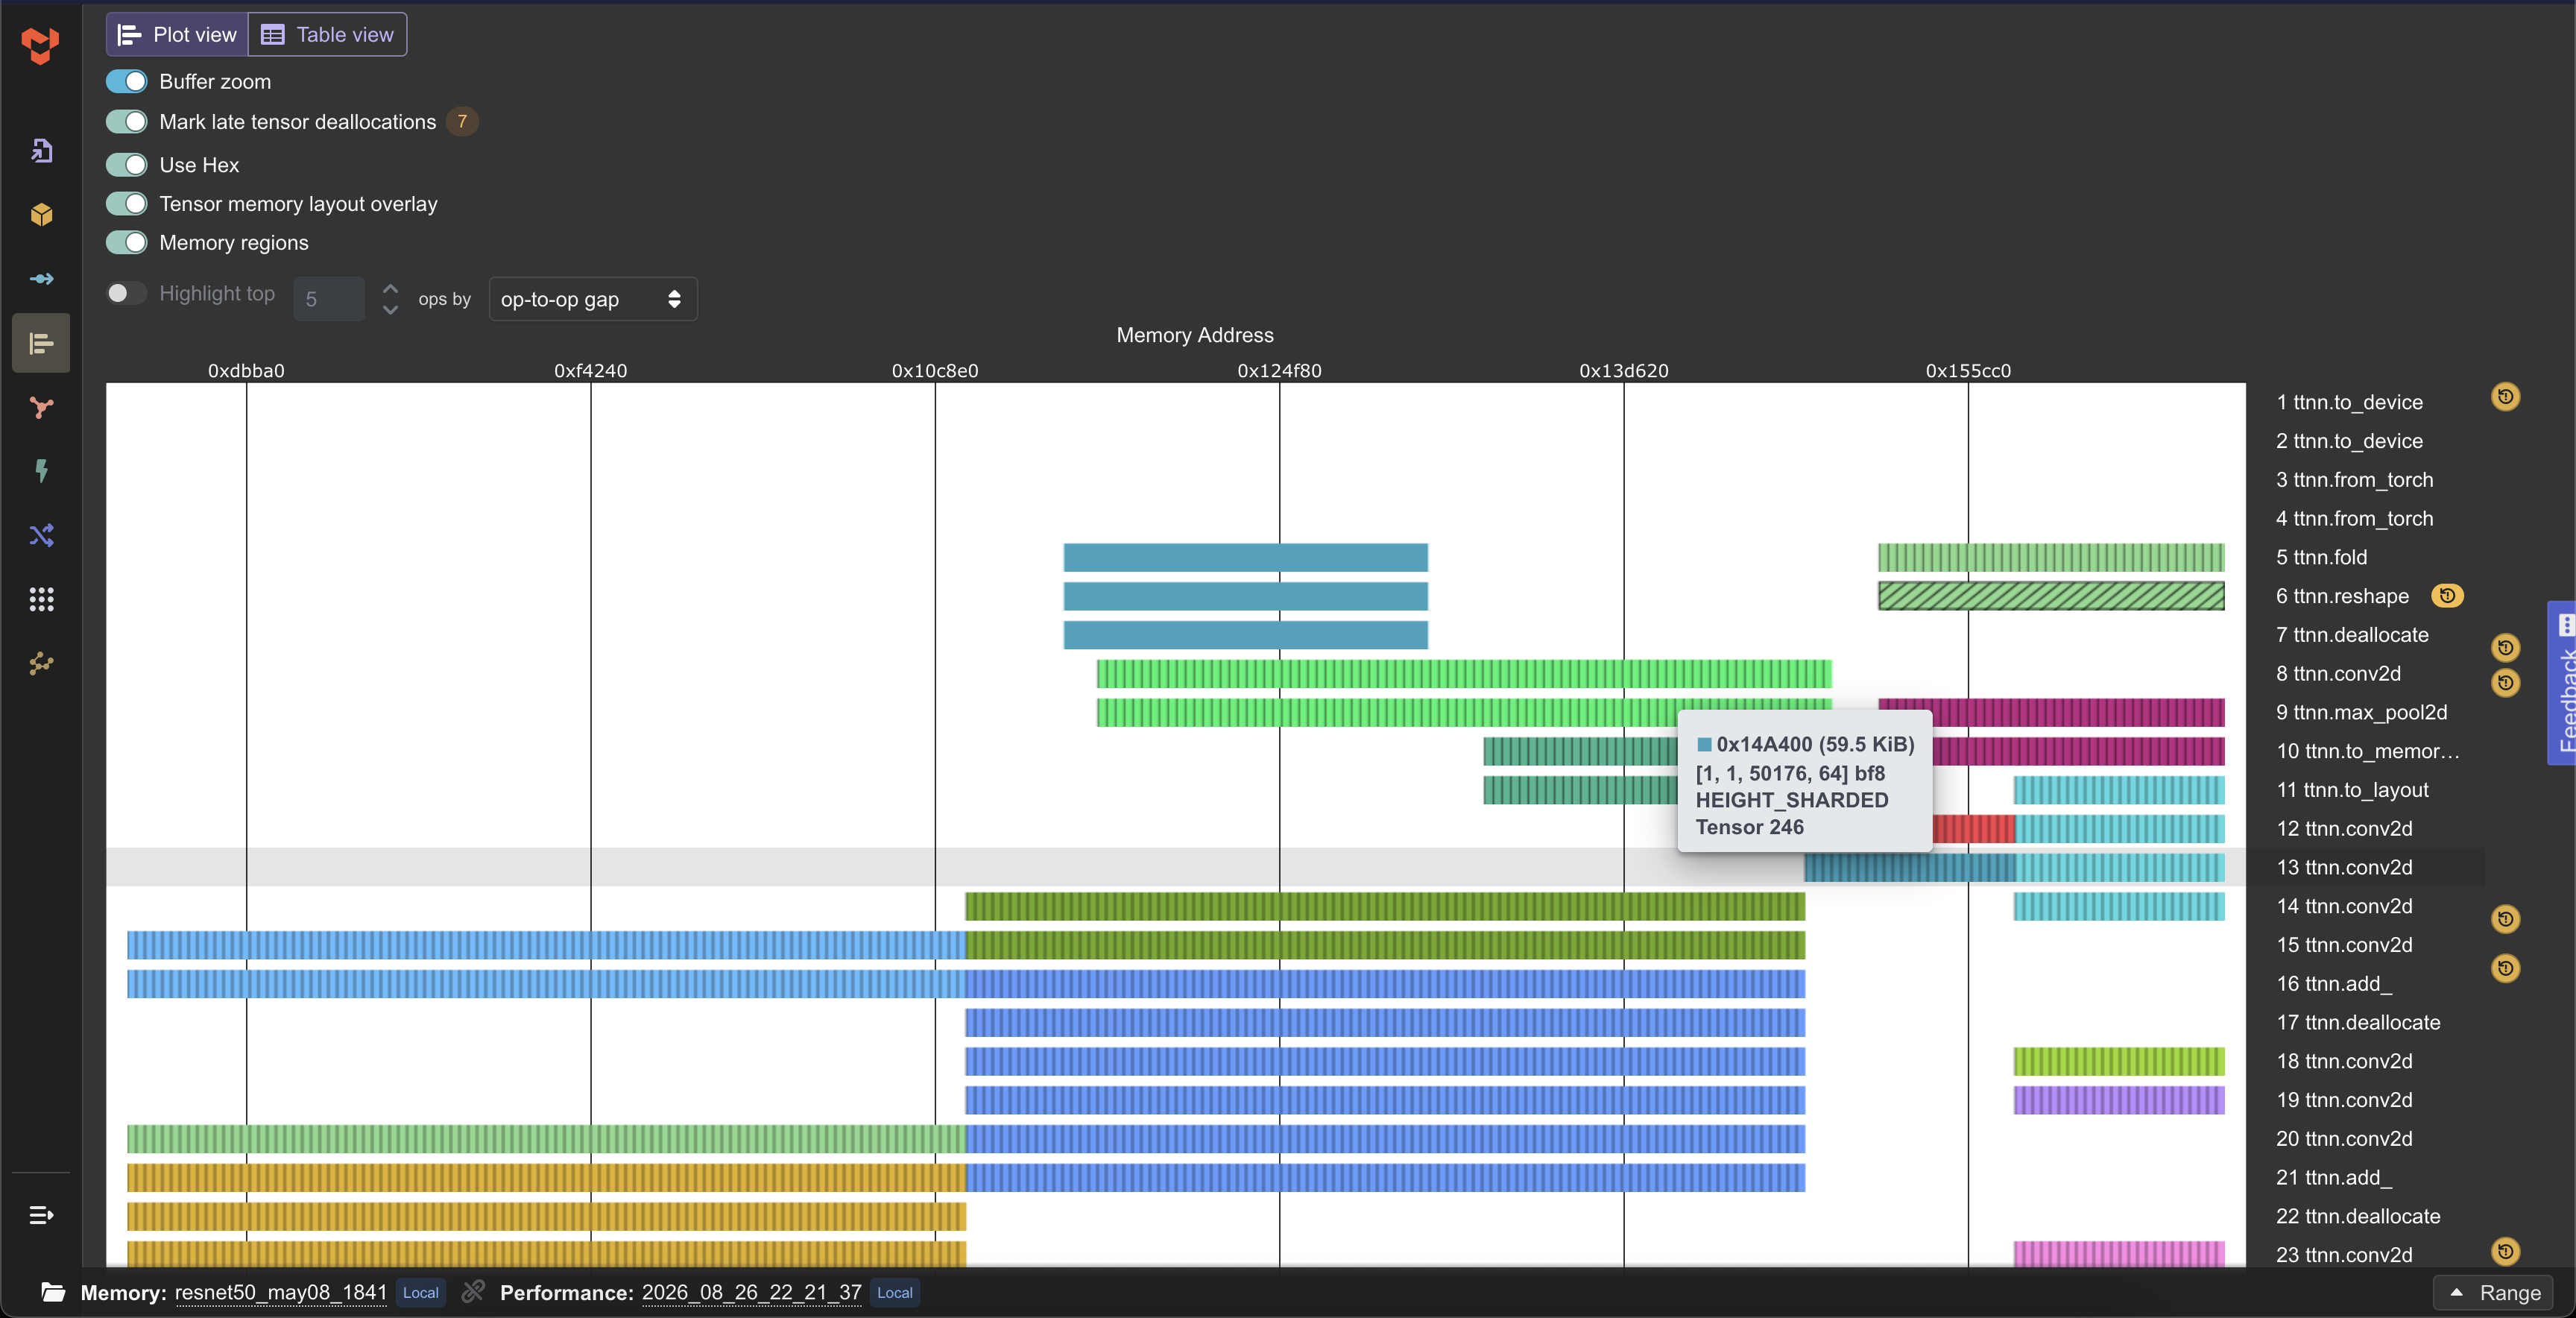Screen dimensions: 2576x1318
Task: Disable the Buffer zoom switch
Action: click(x=127, y=81)
